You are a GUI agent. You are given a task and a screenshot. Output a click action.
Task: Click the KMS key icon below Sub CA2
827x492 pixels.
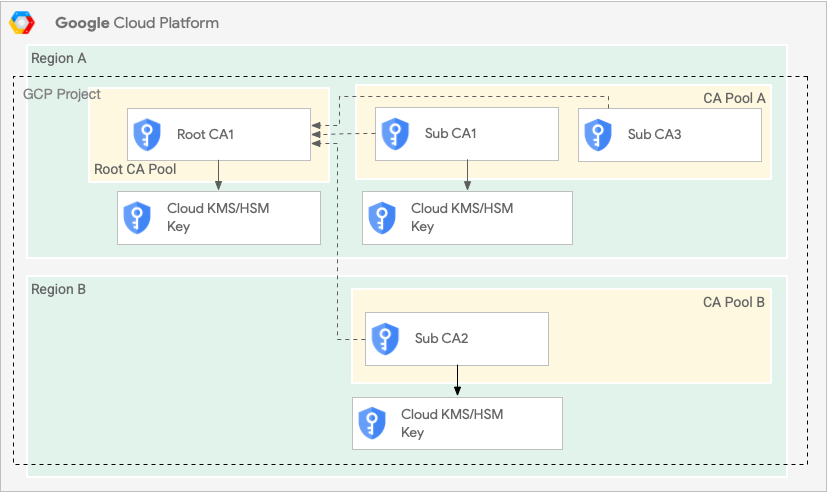(x=371, y=424)
